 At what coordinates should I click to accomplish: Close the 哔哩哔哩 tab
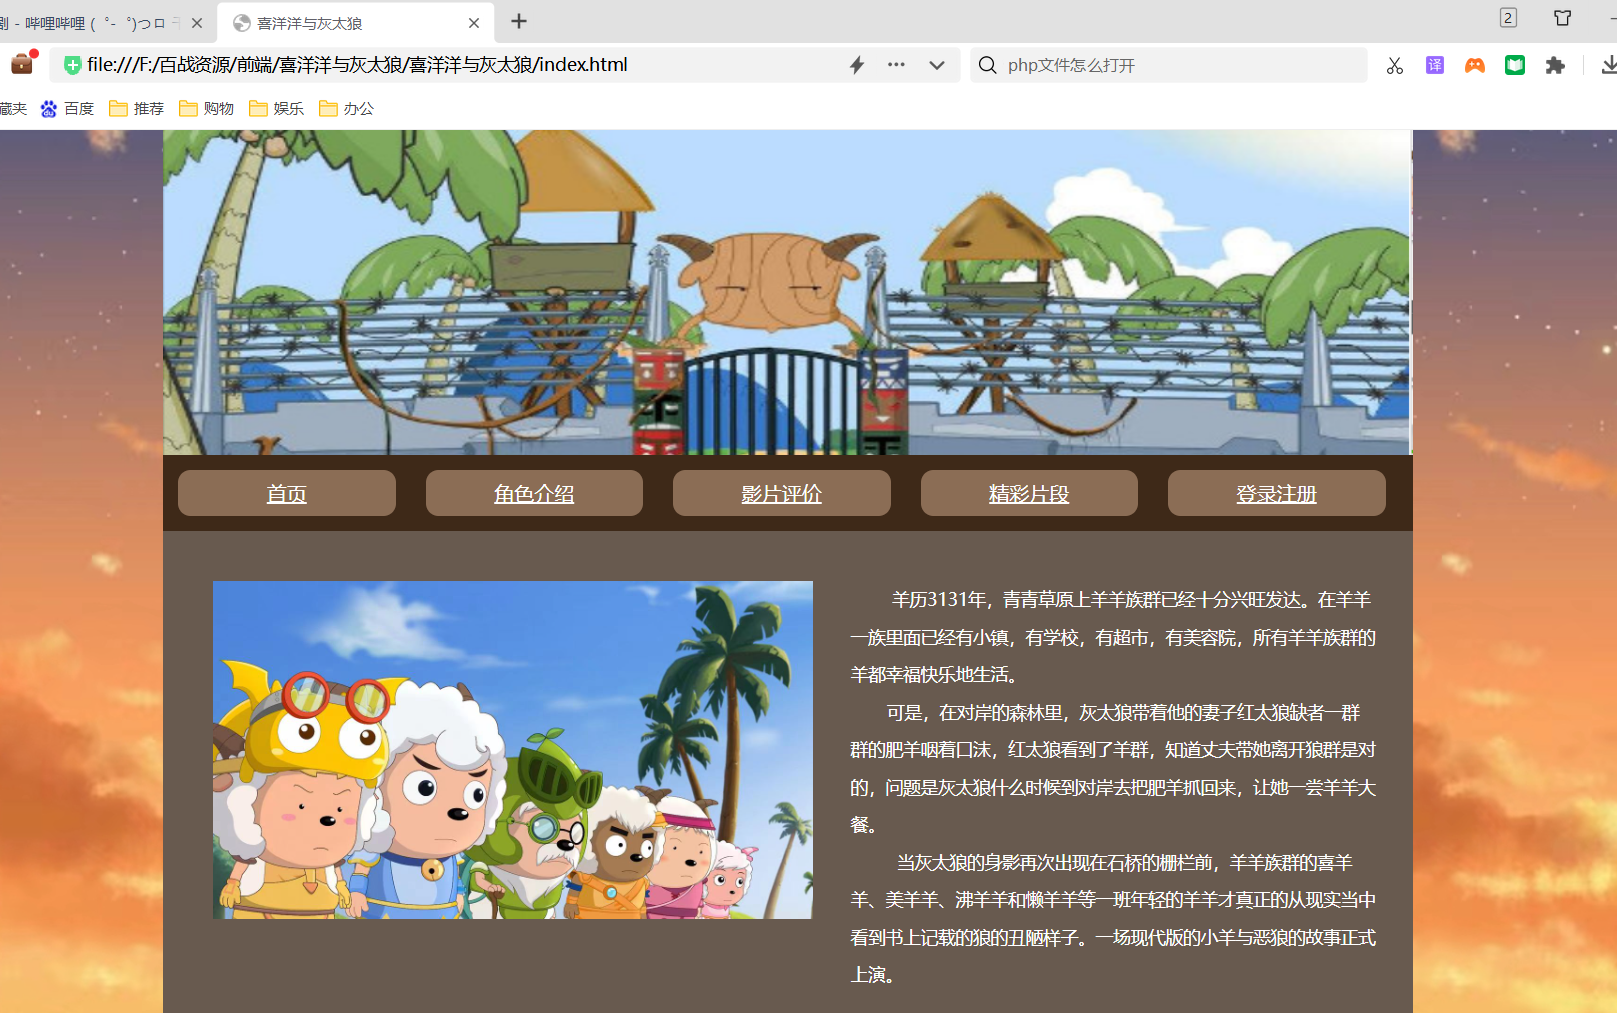click(197, 23)
